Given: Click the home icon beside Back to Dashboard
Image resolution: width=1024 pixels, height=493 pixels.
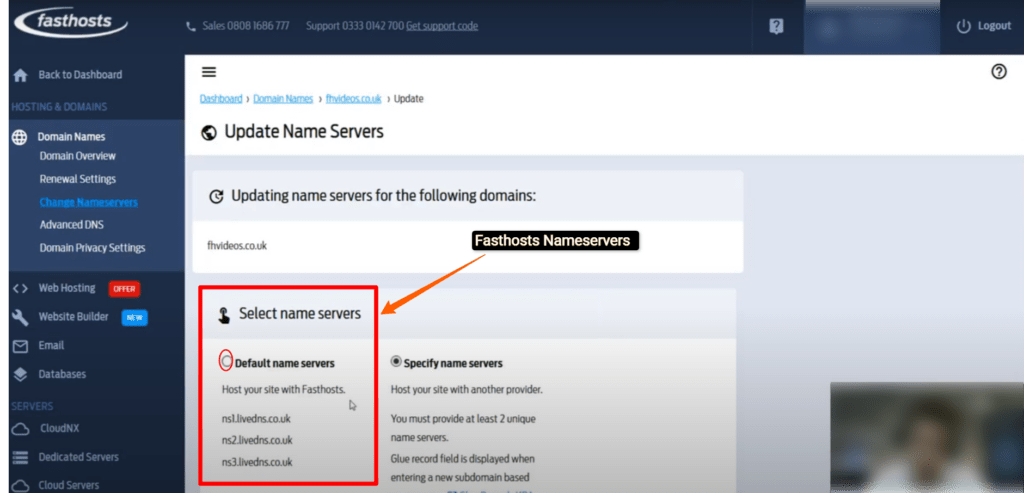Looking at the screenshot, I should point(20,75).
